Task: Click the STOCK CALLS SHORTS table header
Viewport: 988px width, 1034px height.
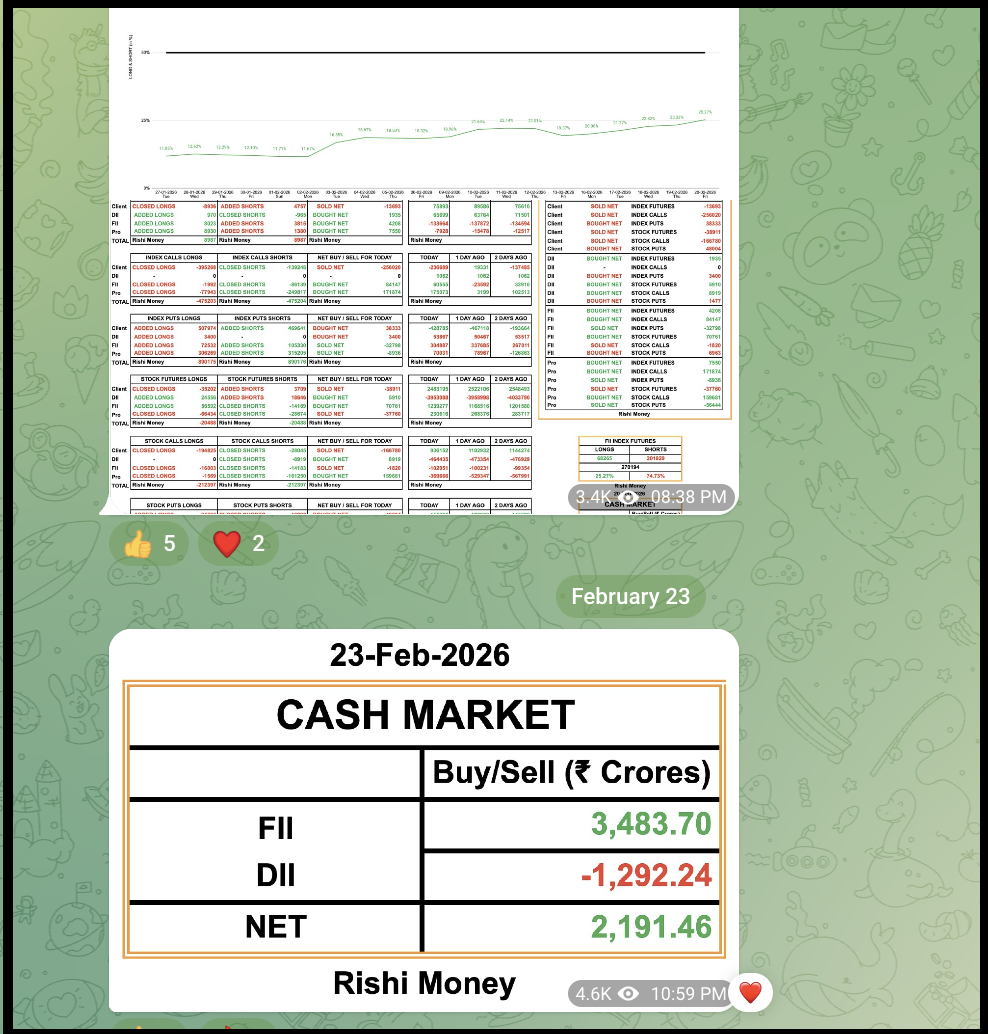Action: 262,441
